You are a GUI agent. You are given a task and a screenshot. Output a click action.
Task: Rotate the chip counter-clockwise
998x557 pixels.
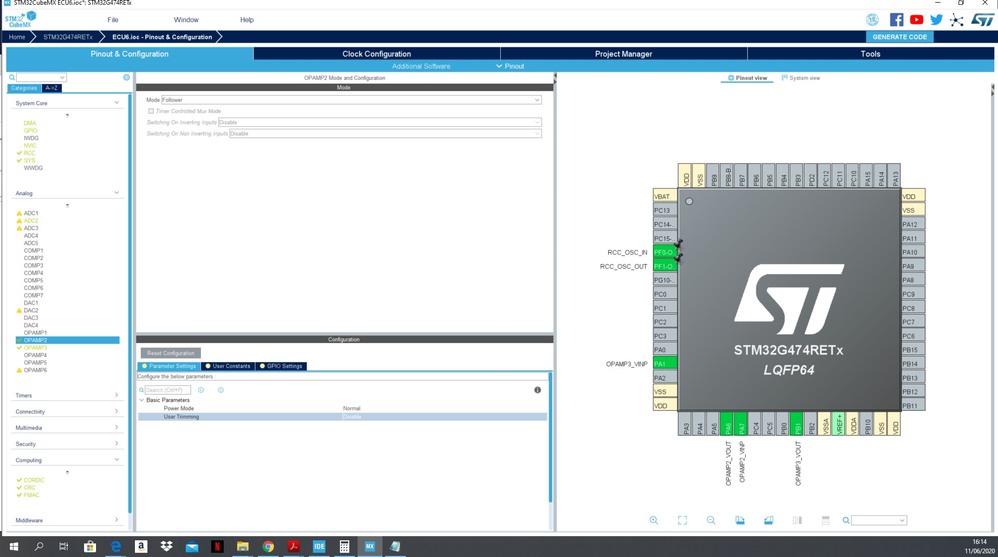768,520
